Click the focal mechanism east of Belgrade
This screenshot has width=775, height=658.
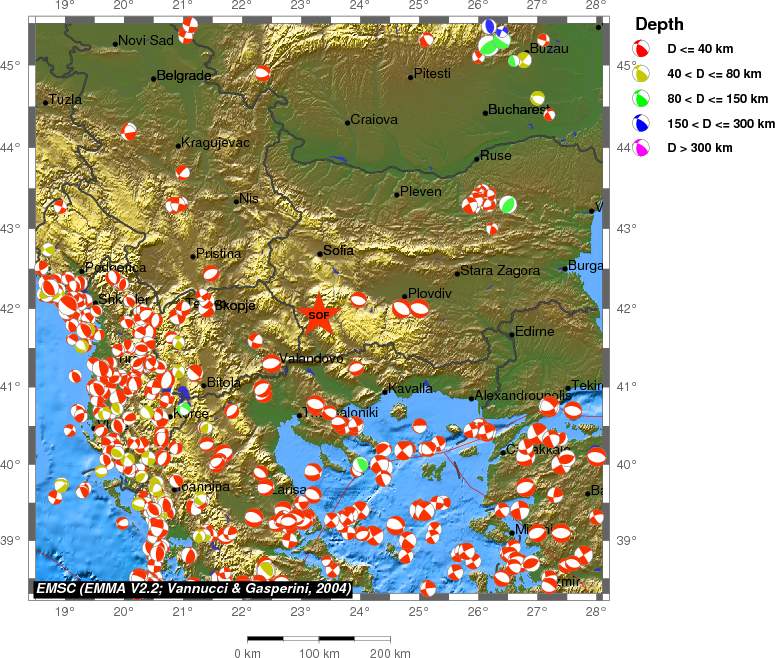(263, 74)
